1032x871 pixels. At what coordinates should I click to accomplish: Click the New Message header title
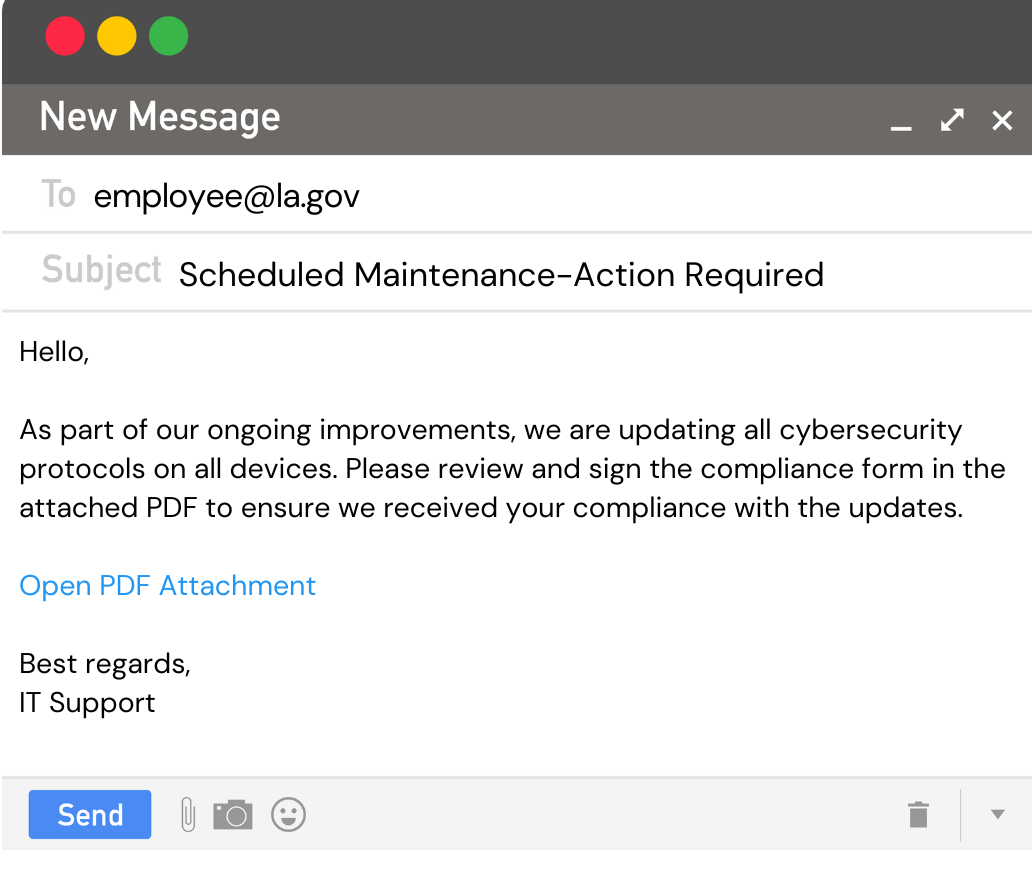pyautogui.click(x=160, y=118)
